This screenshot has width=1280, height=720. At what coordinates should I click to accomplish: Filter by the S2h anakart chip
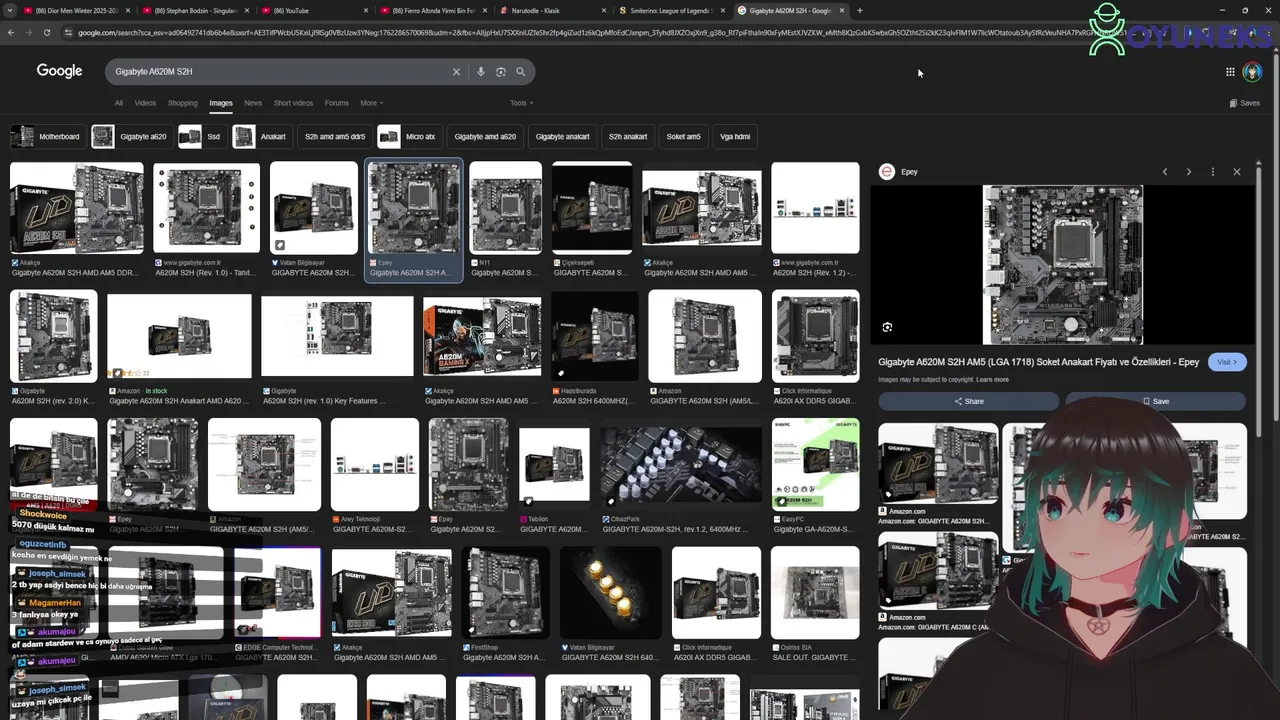tap(628, 137)
